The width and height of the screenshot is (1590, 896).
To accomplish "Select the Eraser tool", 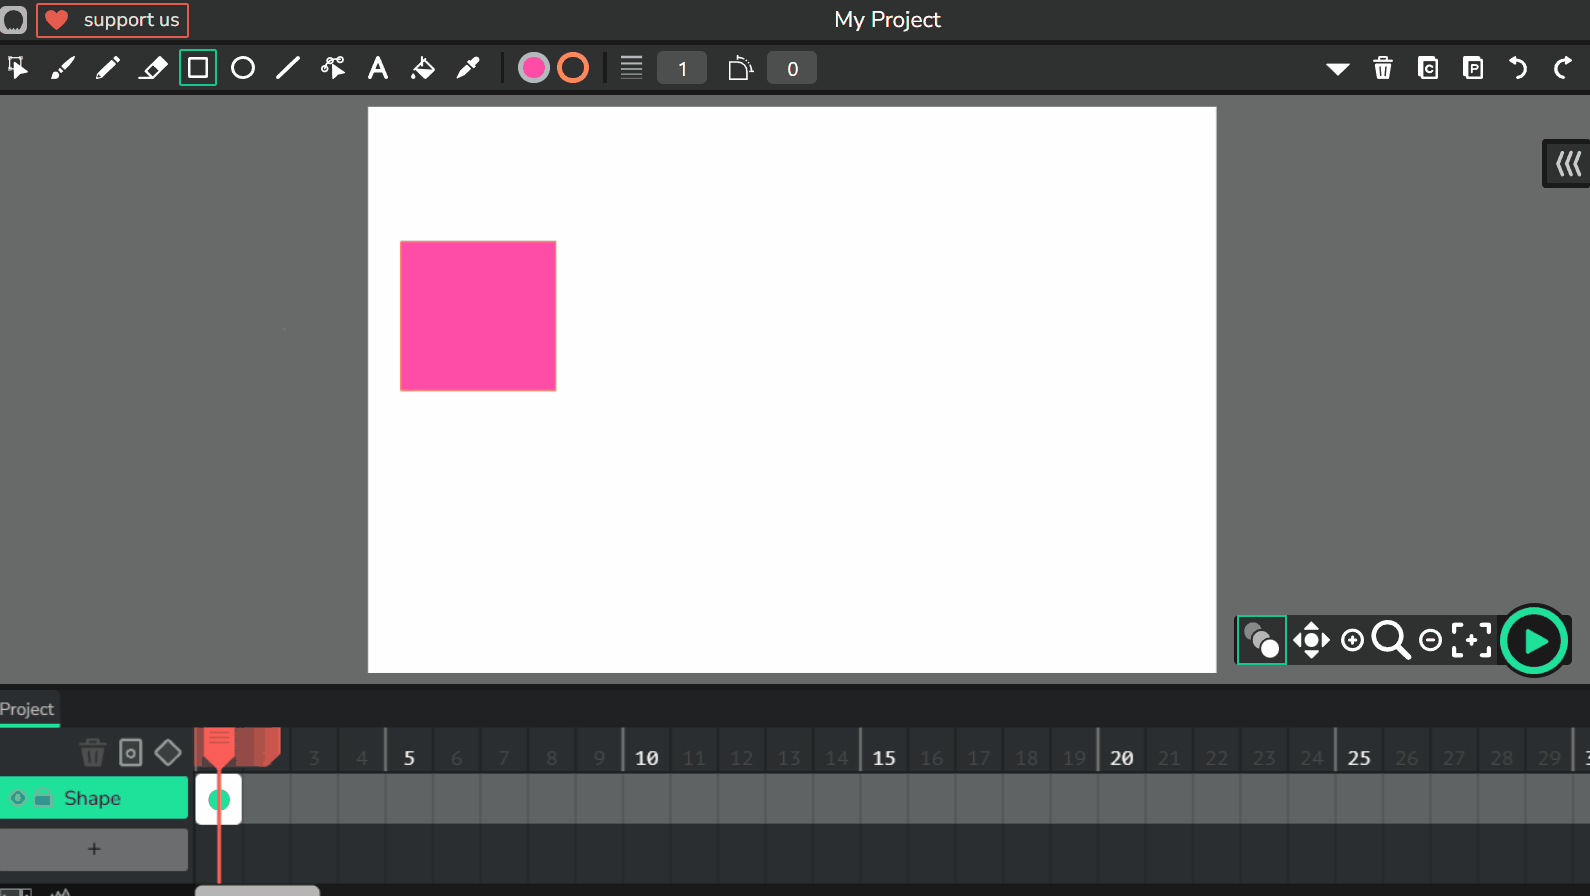I will pyautogui.click(x=153, y=68).
